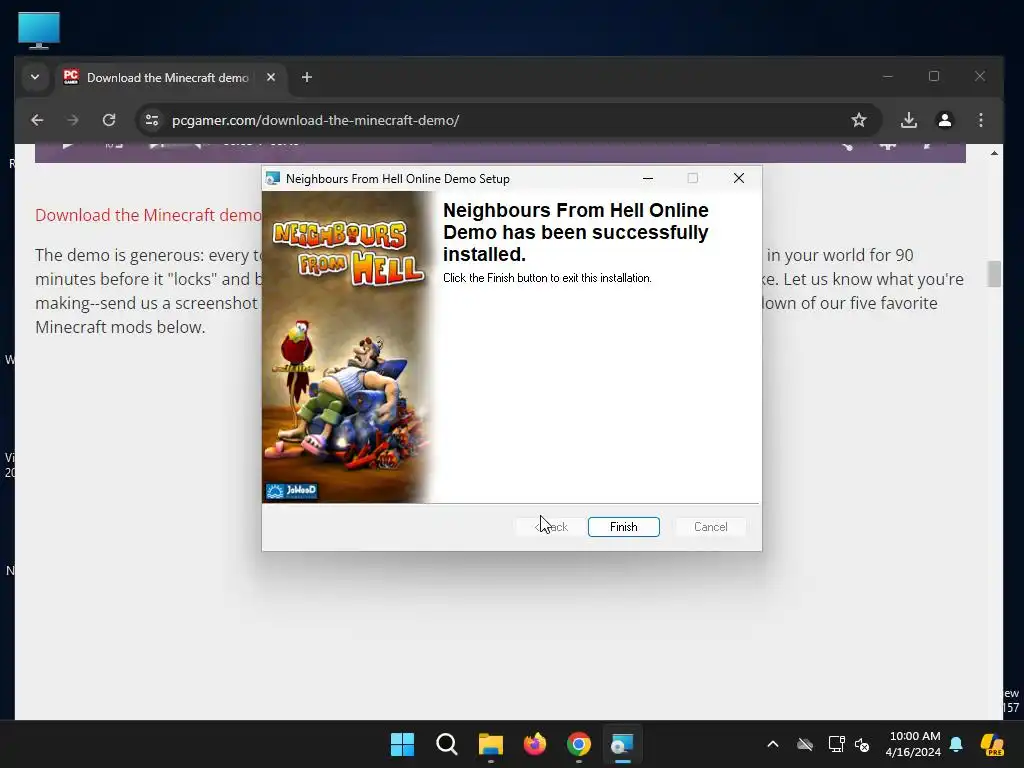
Task: Select the installer icon in taskbar
Action: [x=622, y=744]
